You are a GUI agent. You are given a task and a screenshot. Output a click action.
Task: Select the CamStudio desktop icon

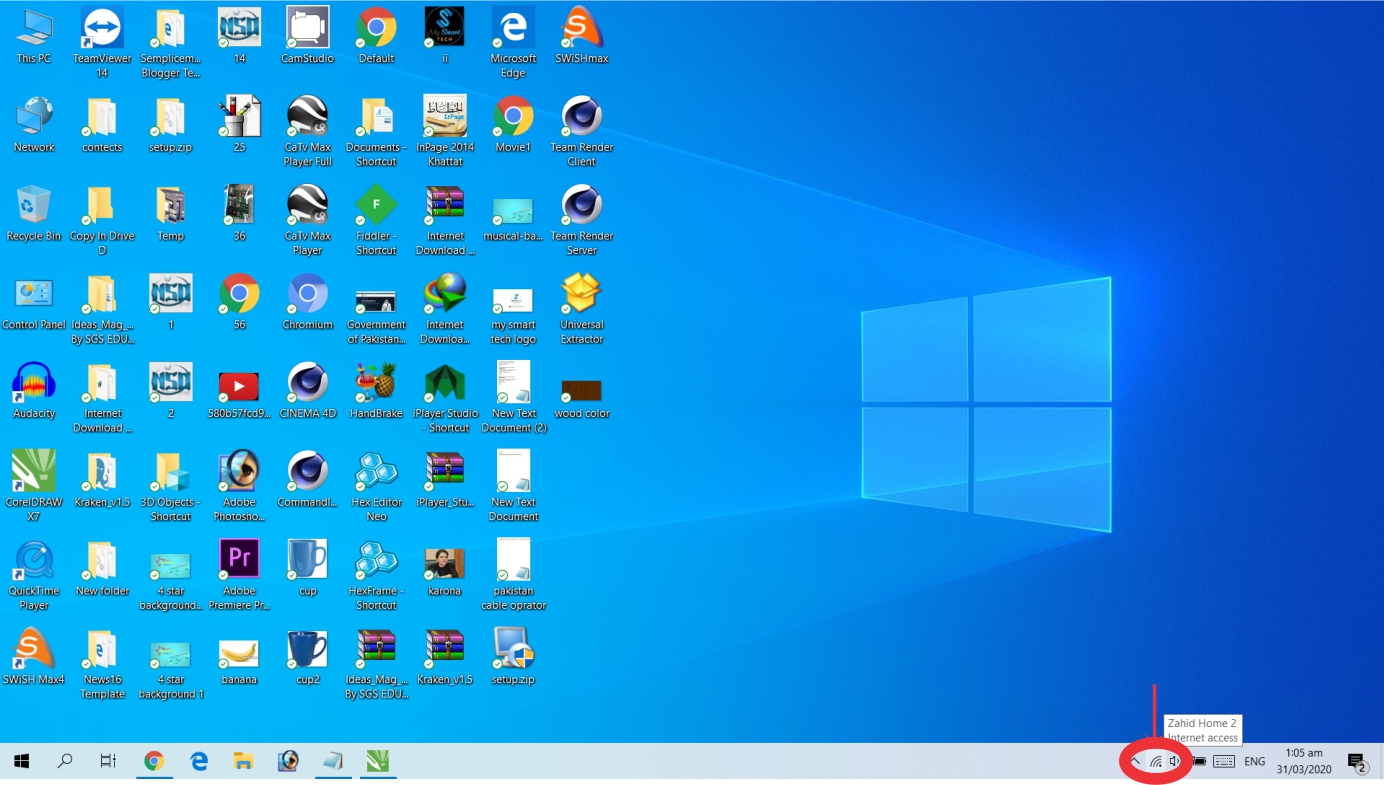point(308,36)
